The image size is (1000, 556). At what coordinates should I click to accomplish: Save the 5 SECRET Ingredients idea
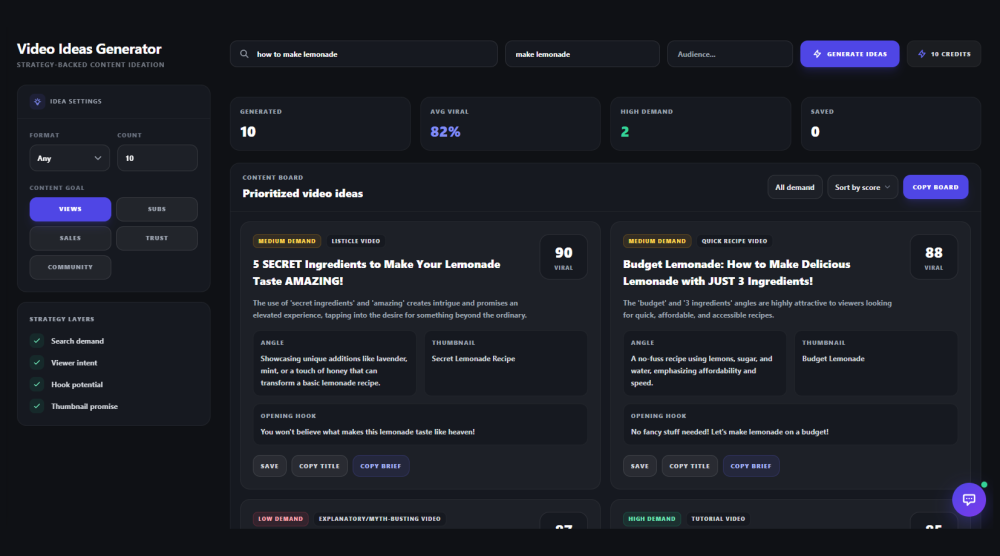coord(269,466)
